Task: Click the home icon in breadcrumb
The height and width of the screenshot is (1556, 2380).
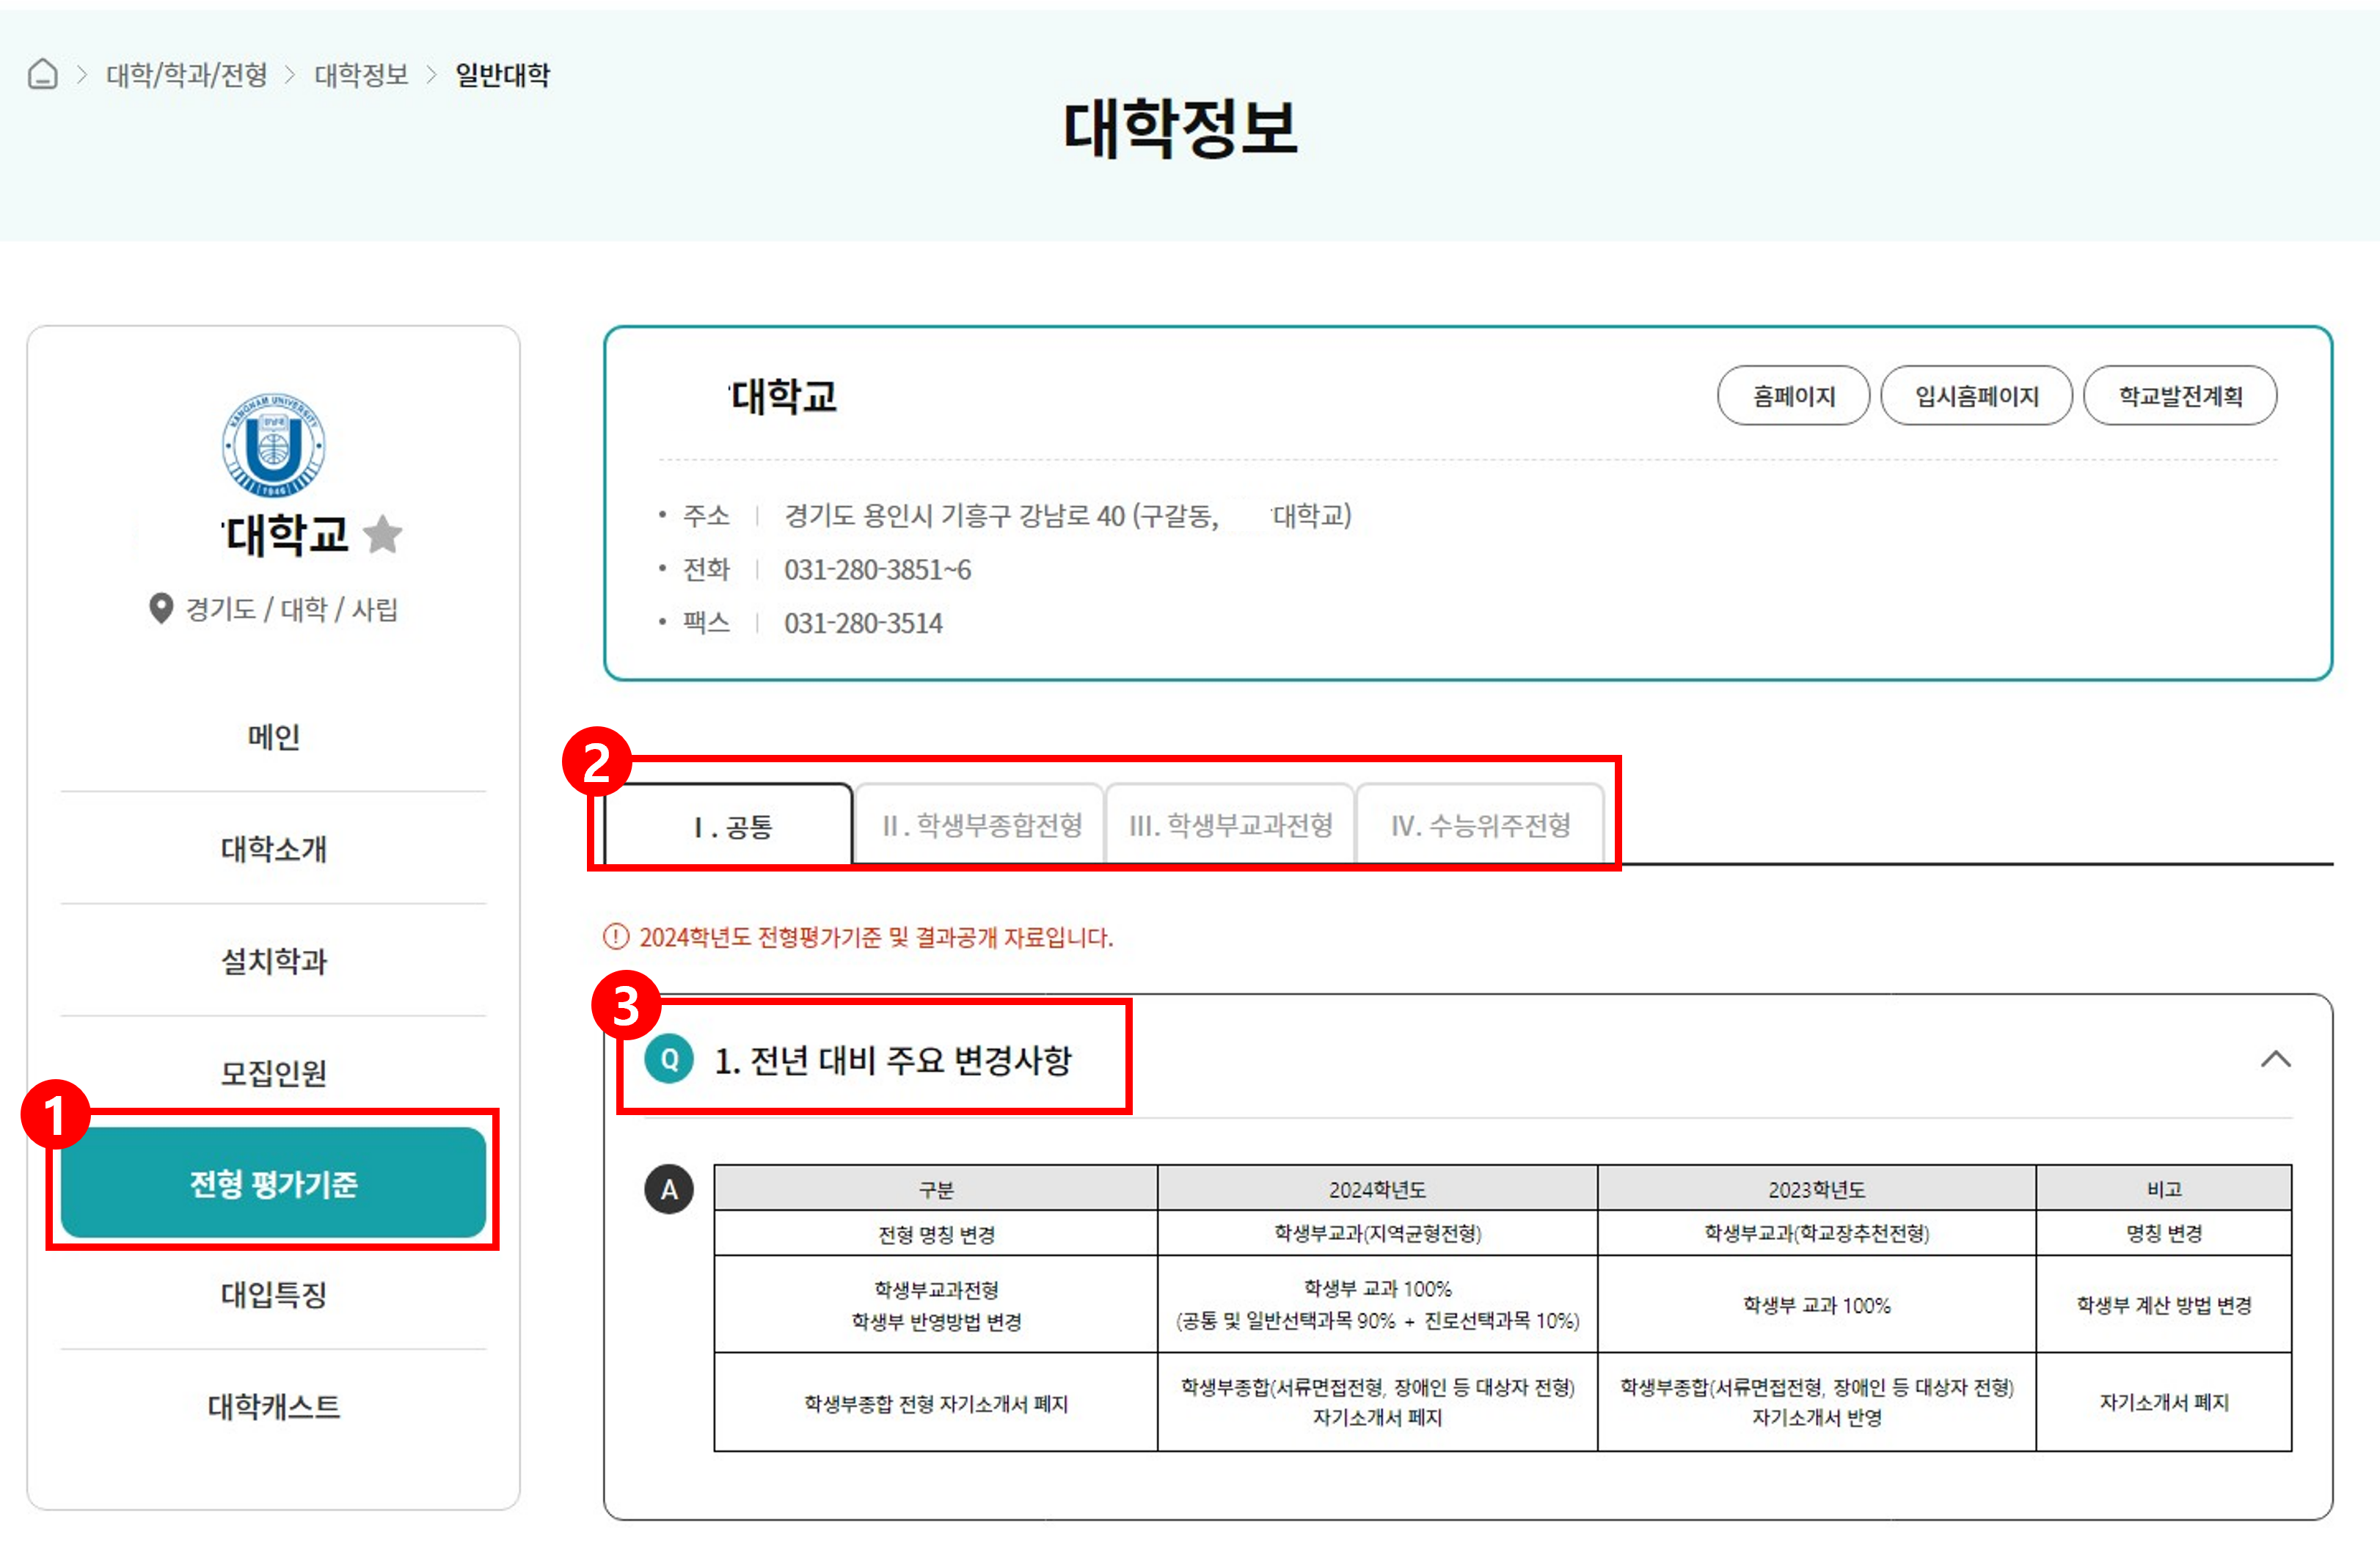Action: point(42,74)
